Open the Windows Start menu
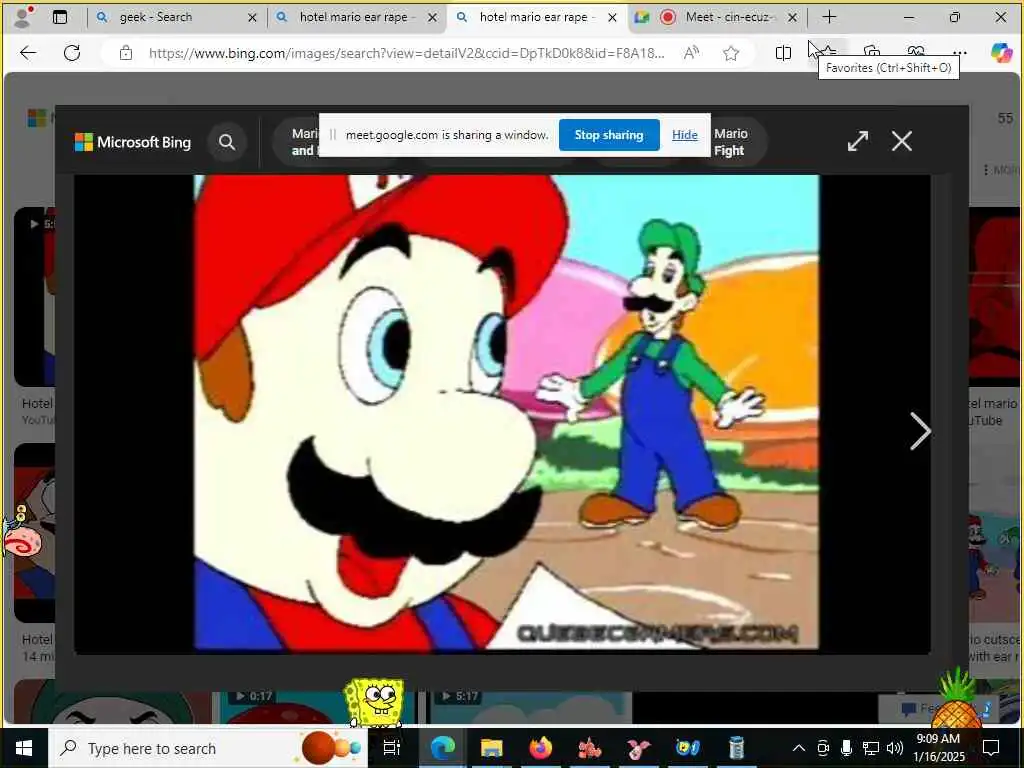Viewport: 1024px width, 768px height. pos(24,748)
